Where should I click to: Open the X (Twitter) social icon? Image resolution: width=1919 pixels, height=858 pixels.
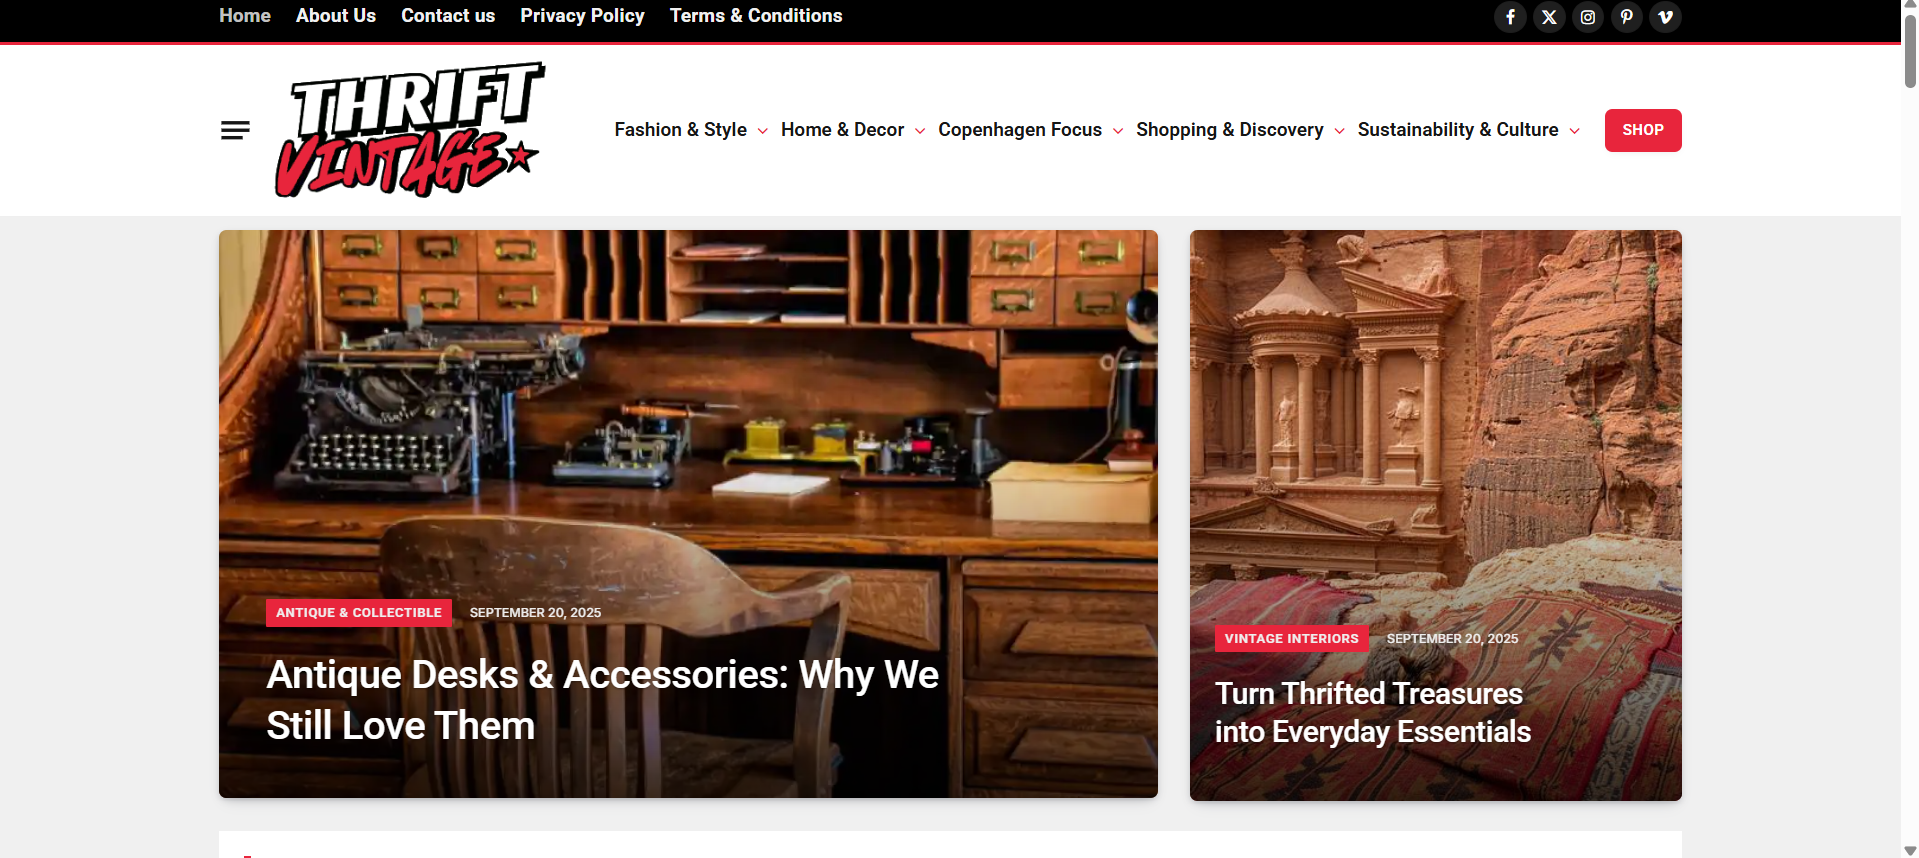(1549, 17)
